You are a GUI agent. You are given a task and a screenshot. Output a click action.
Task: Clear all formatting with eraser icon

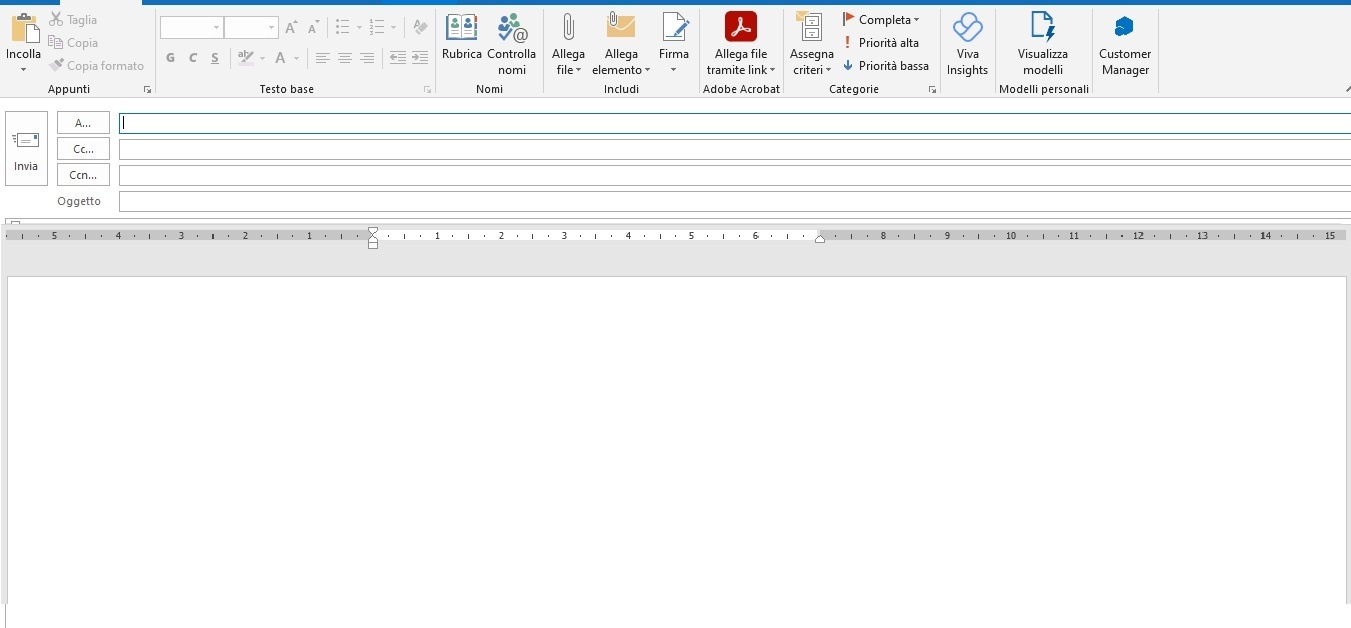click(420, 28)
